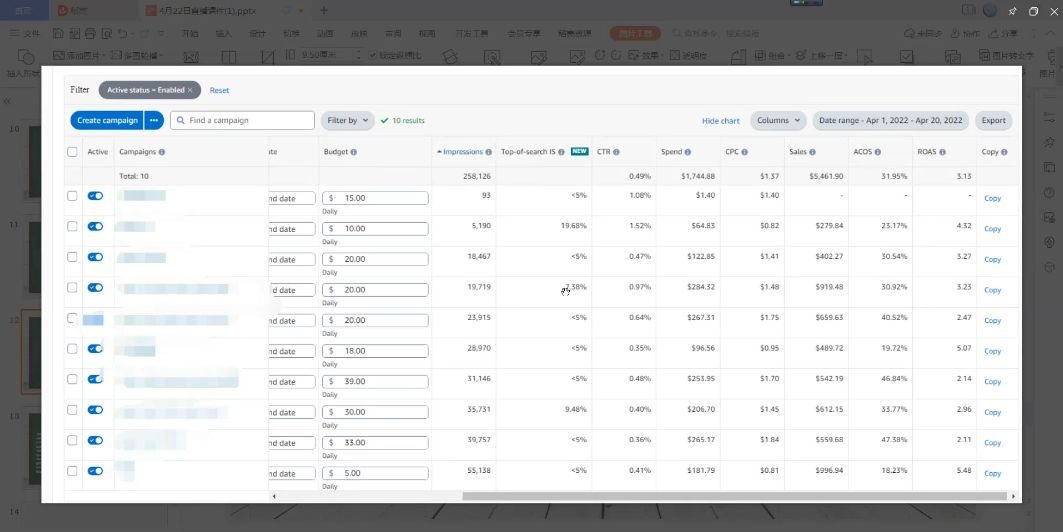Viewport: 1063px width, 532px height.
Task: Check the row with 55,138 impressions
Action: [x=73, y=471]
